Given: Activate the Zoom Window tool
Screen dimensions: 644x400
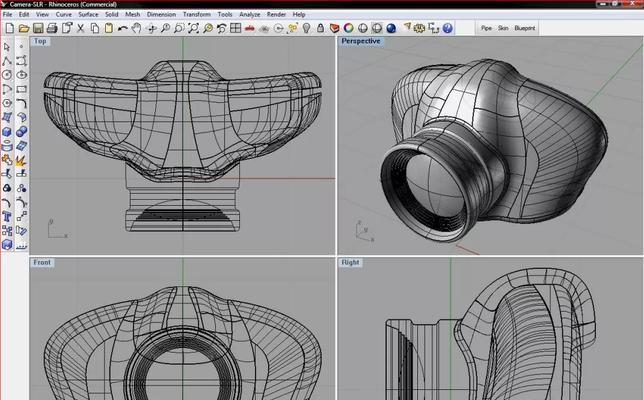Looking at the screenshot, I should 179,28.
